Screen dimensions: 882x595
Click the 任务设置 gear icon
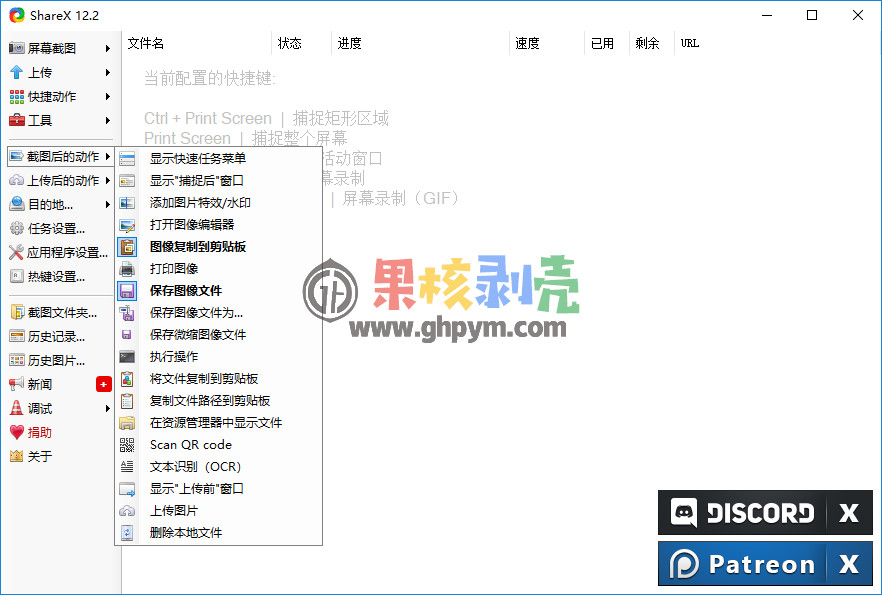coord(16,228)
